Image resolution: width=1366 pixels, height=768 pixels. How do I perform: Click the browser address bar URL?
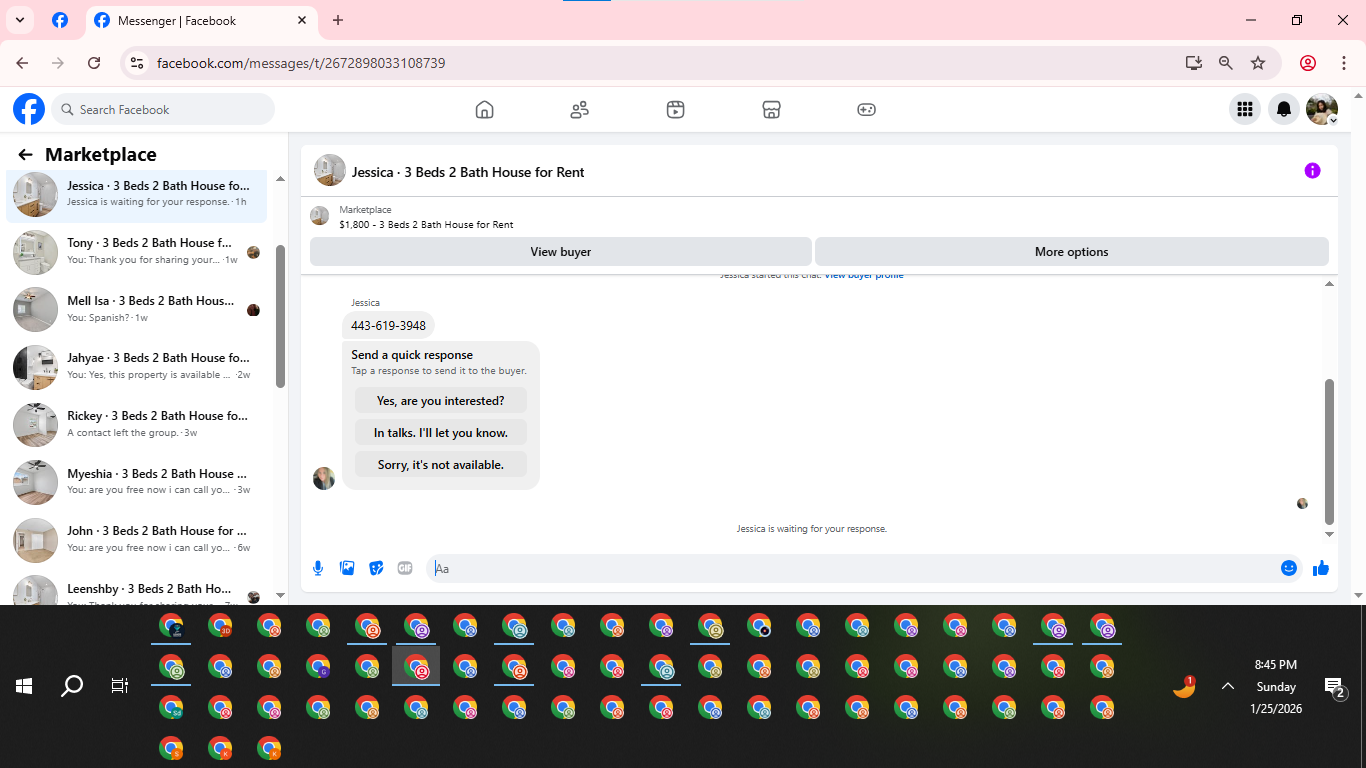301,63
